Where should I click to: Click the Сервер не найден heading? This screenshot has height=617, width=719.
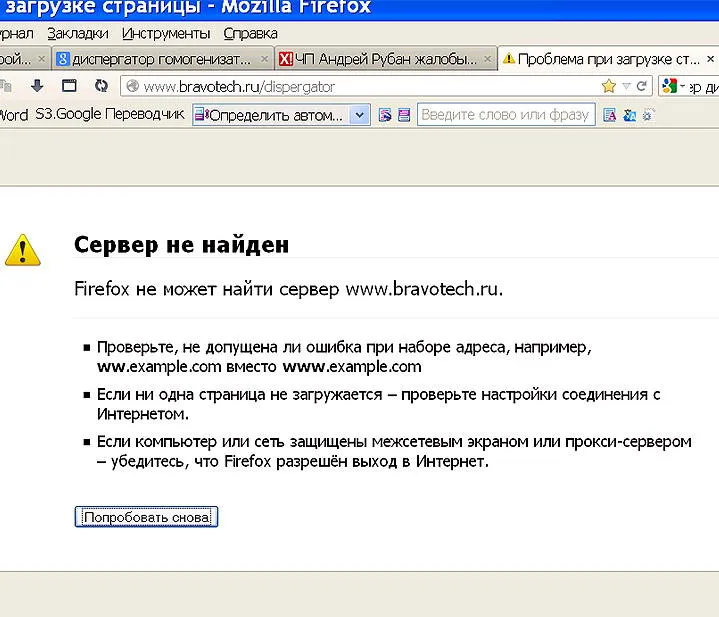click(182, 245)
